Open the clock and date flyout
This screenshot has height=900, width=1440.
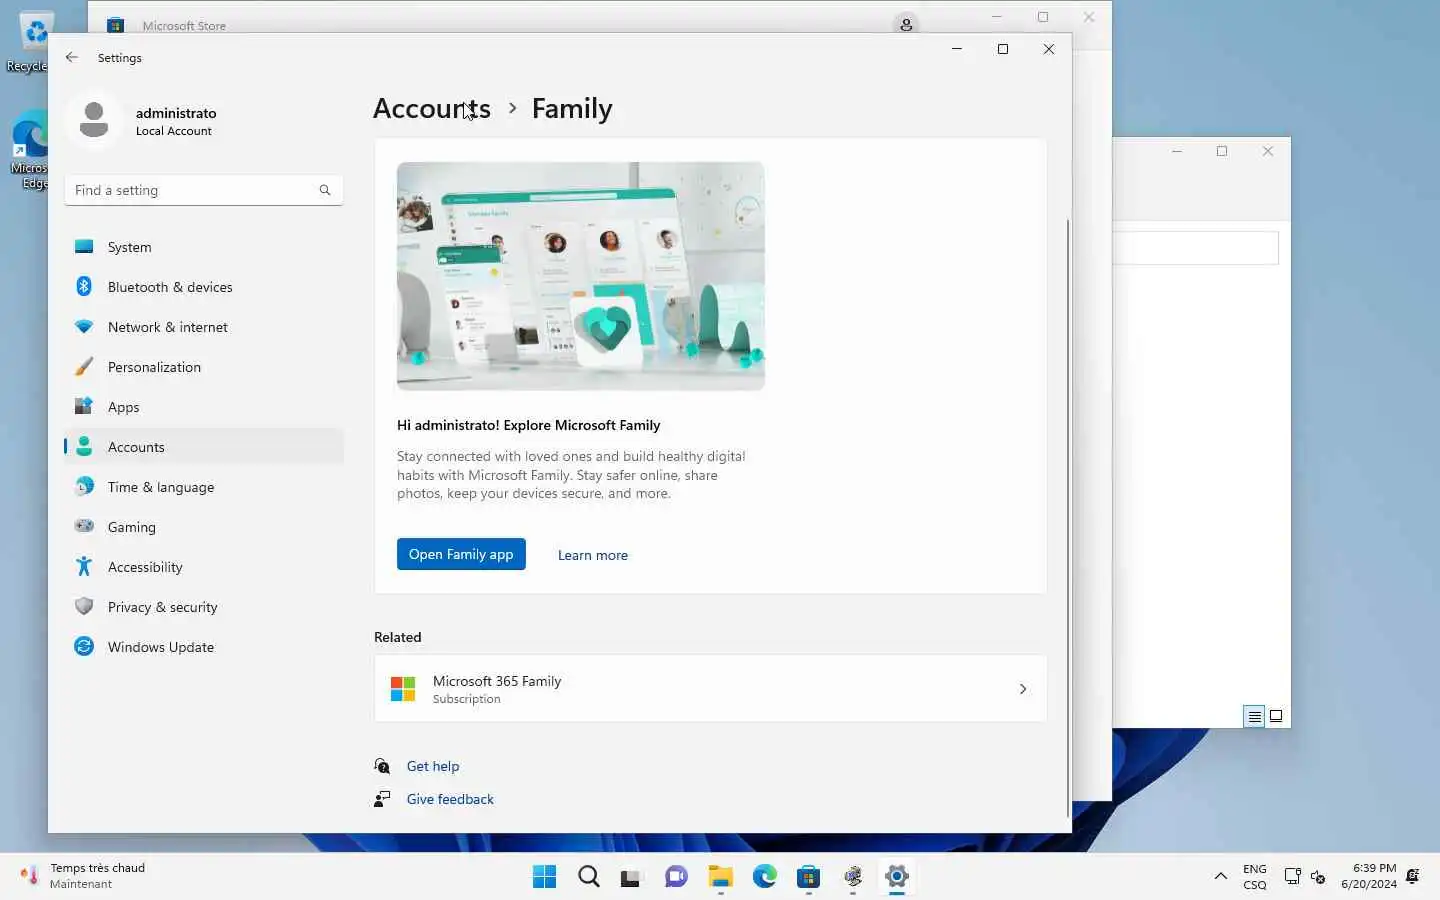[x=1369, y=876]
